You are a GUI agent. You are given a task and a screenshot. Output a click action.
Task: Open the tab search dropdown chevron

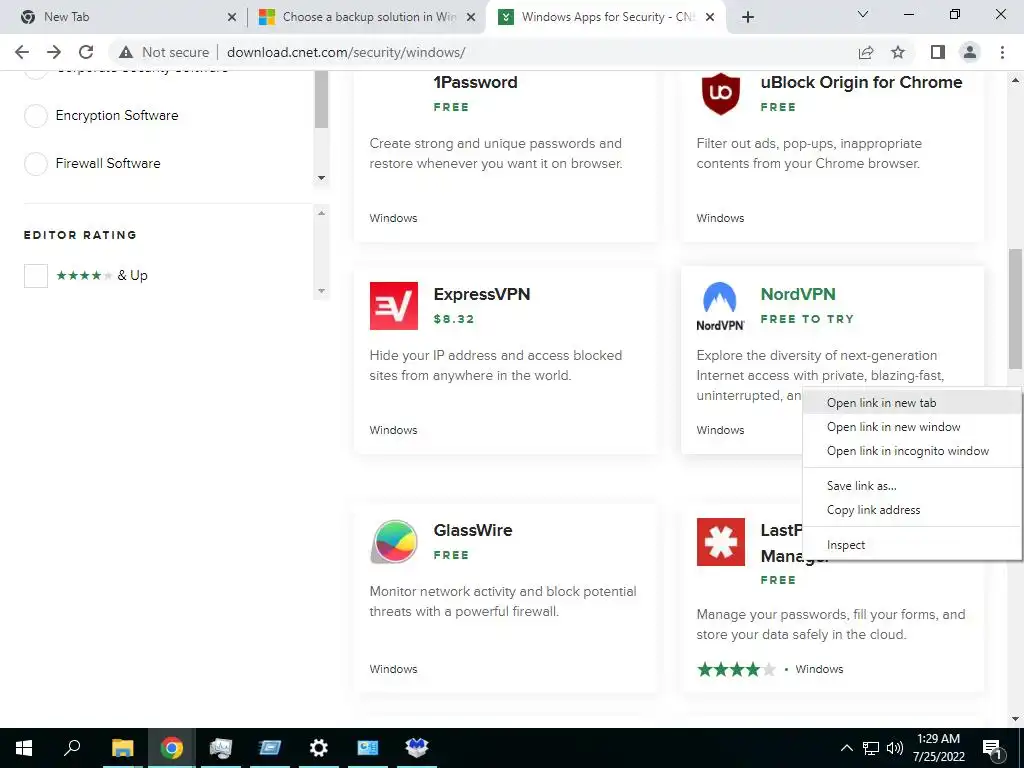[863, 14]
